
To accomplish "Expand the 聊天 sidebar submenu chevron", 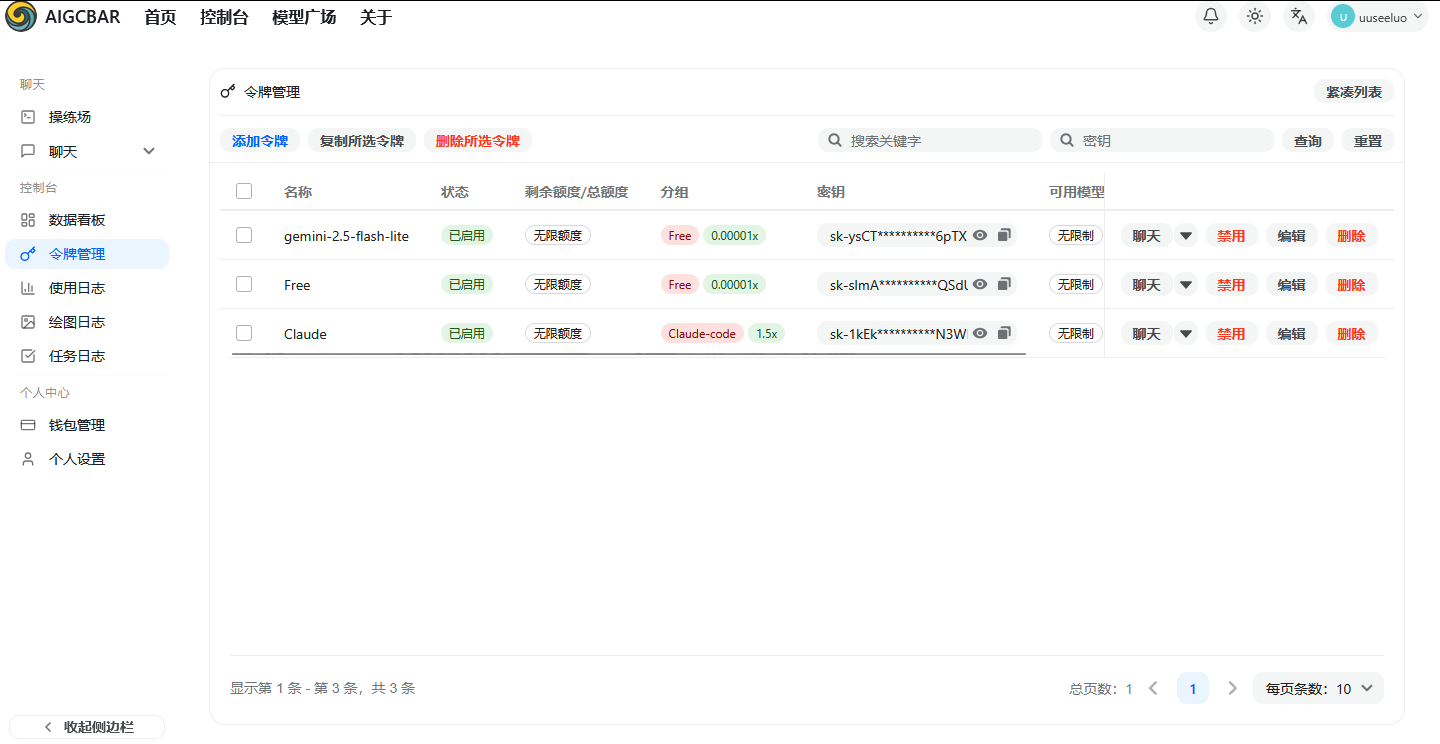I will pyautogui.click(x=149, y=152).
